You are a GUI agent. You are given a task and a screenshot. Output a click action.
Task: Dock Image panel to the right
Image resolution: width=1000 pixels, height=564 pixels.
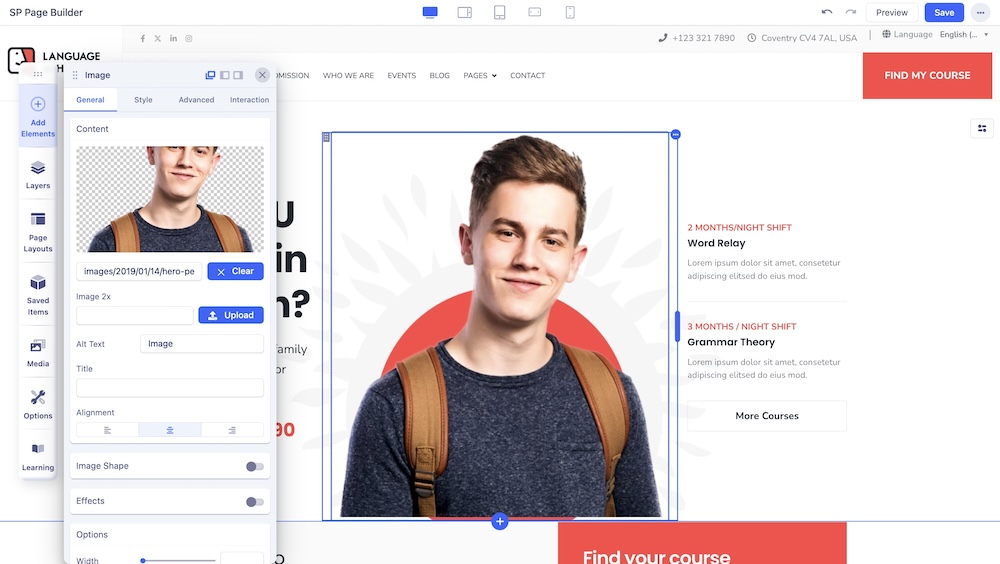238,75
